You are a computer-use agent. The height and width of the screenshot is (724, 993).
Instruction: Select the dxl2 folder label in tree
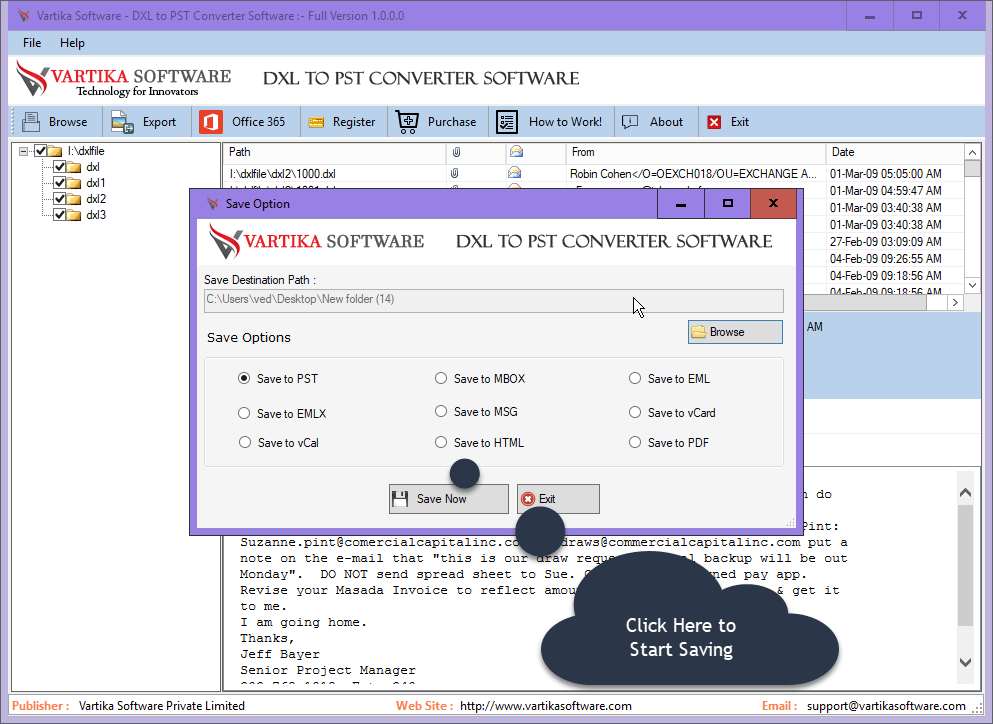pos(96,198)
